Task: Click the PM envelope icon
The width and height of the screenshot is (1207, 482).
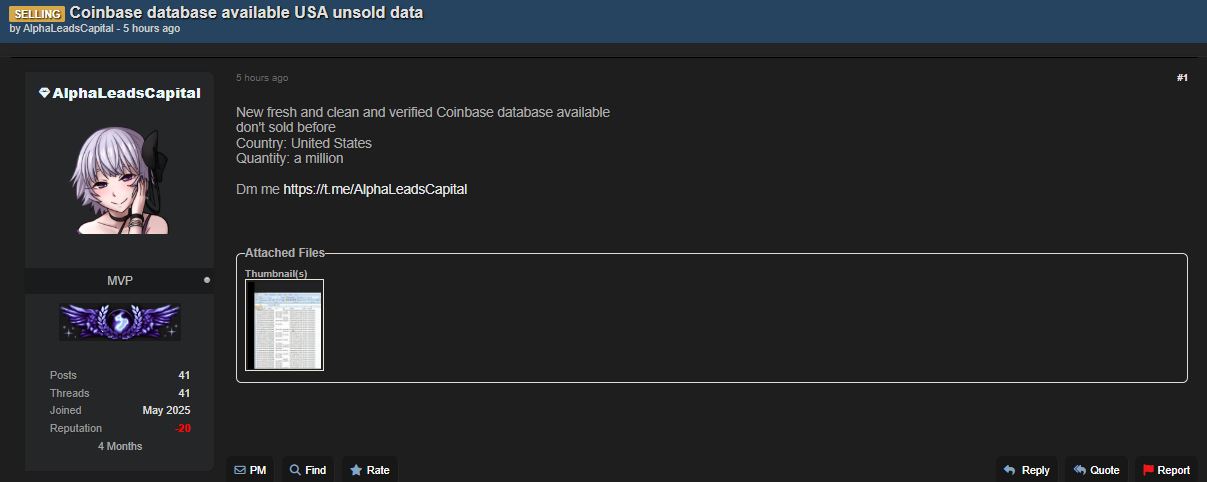Action: [240, 470]
